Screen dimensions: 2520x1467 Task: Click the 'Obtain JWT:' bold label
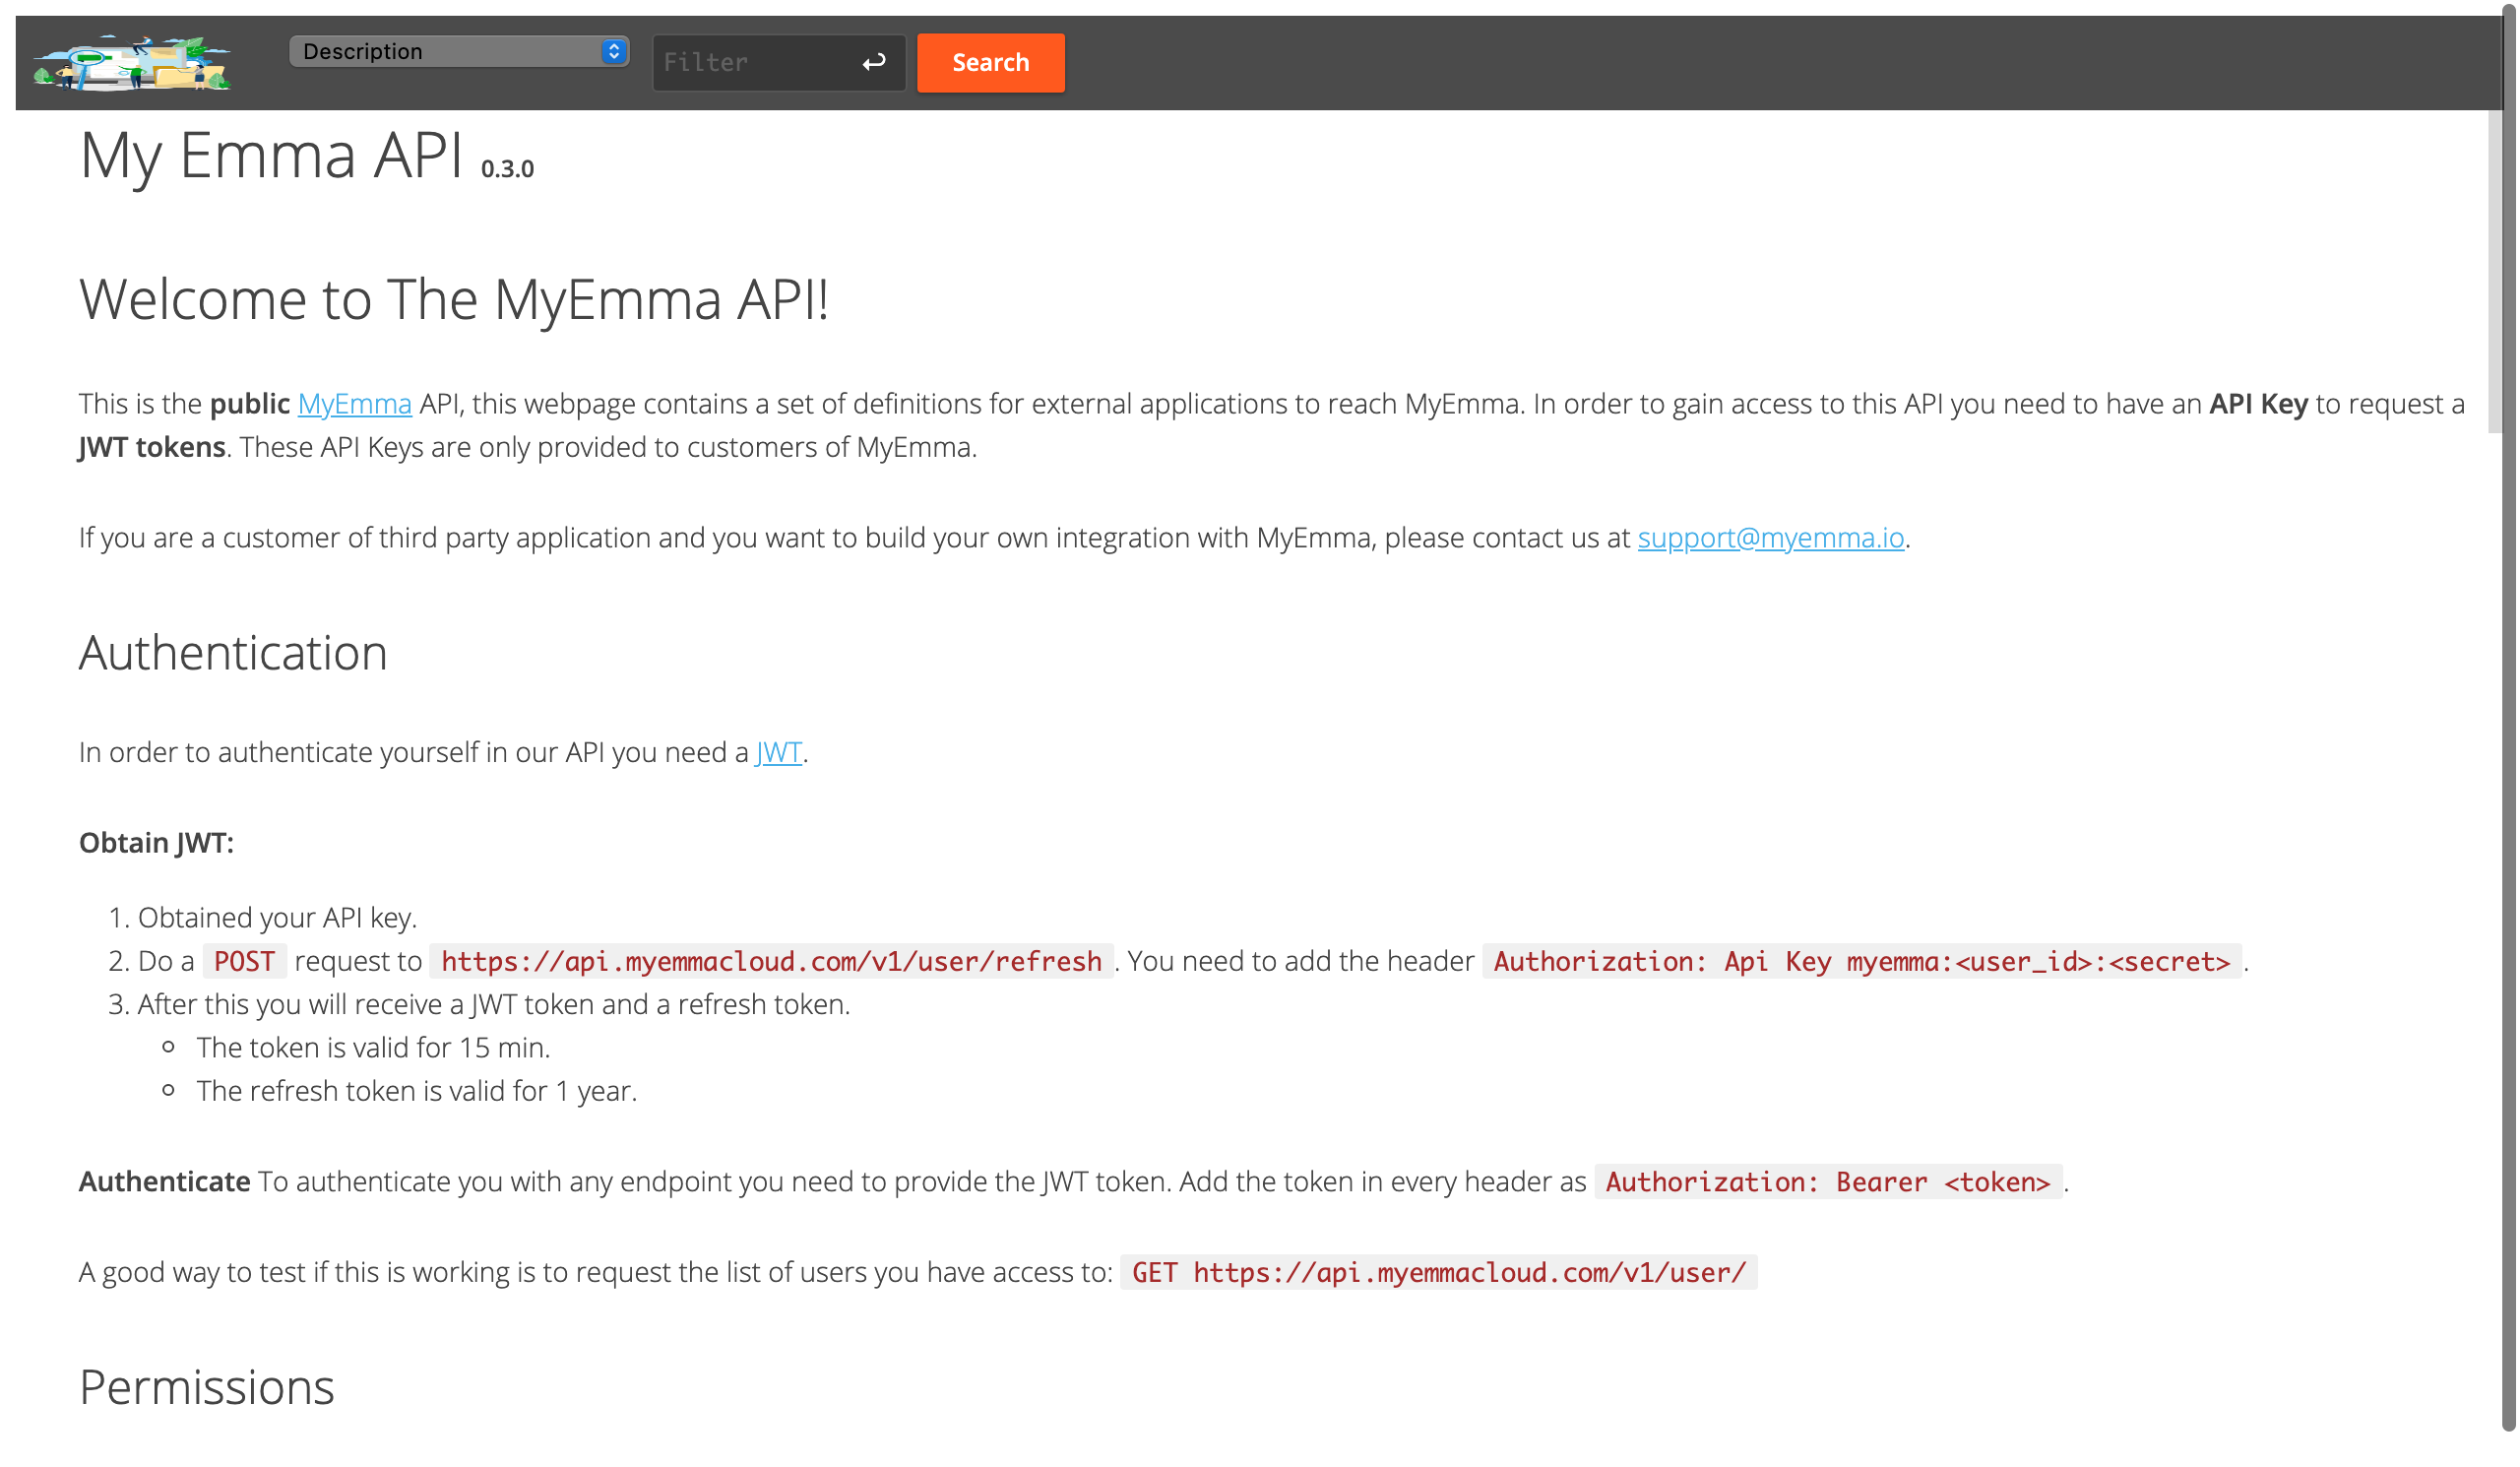pyautogui.click(x=156, y=843)
